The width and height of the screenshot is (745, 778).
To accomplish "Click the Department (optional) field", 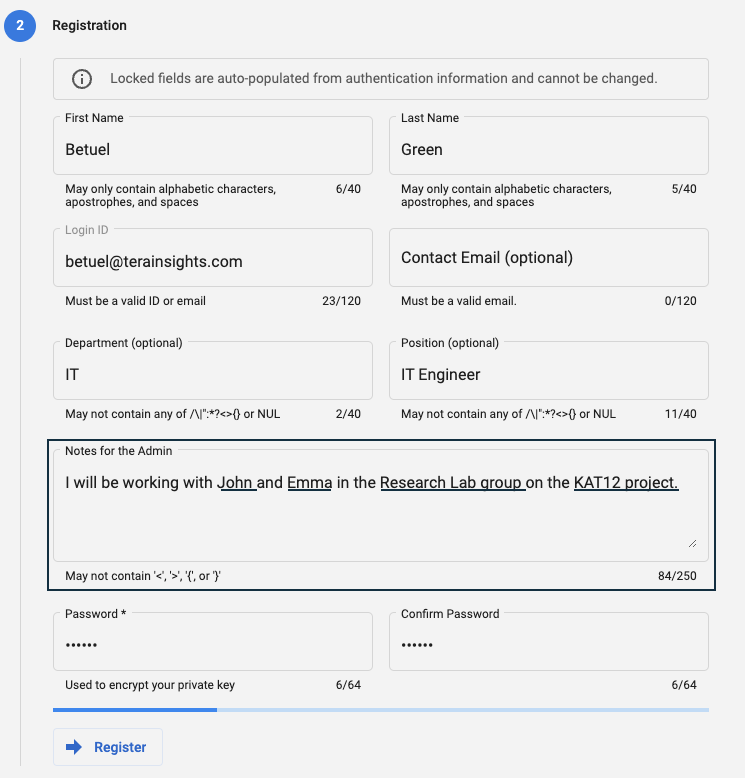I will point(213,374).
